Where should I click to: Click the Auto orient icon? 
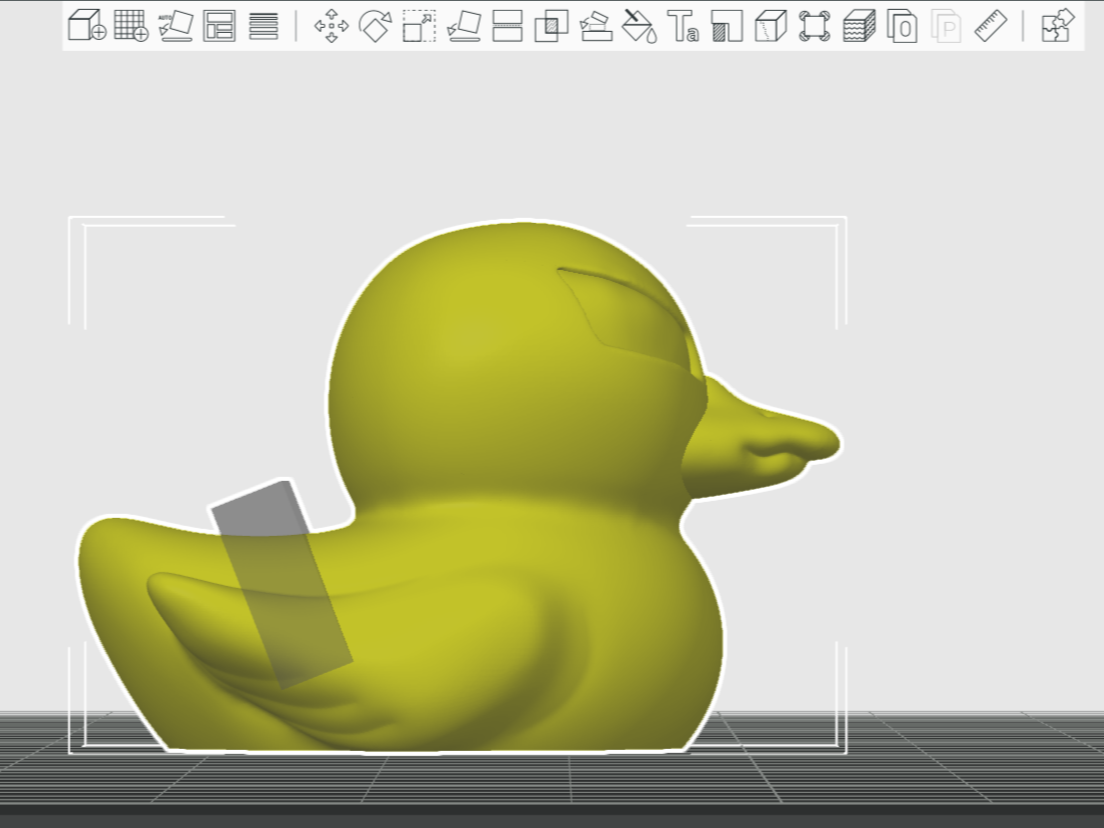pos(175,25)
